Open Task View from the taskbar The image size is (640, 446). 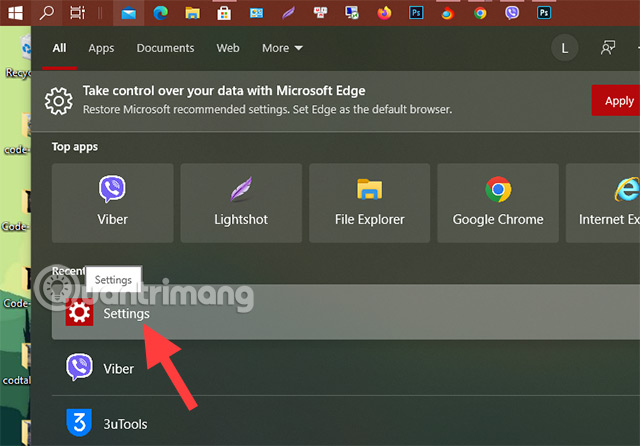pos(77,13)
